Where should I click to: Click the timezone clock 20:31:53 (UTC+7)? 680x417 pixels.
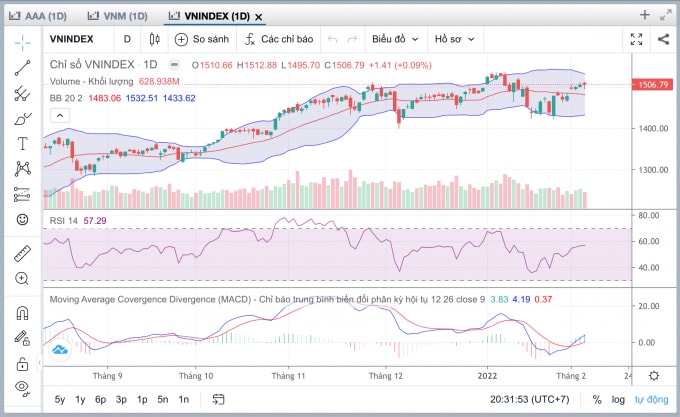click(530, 399)
